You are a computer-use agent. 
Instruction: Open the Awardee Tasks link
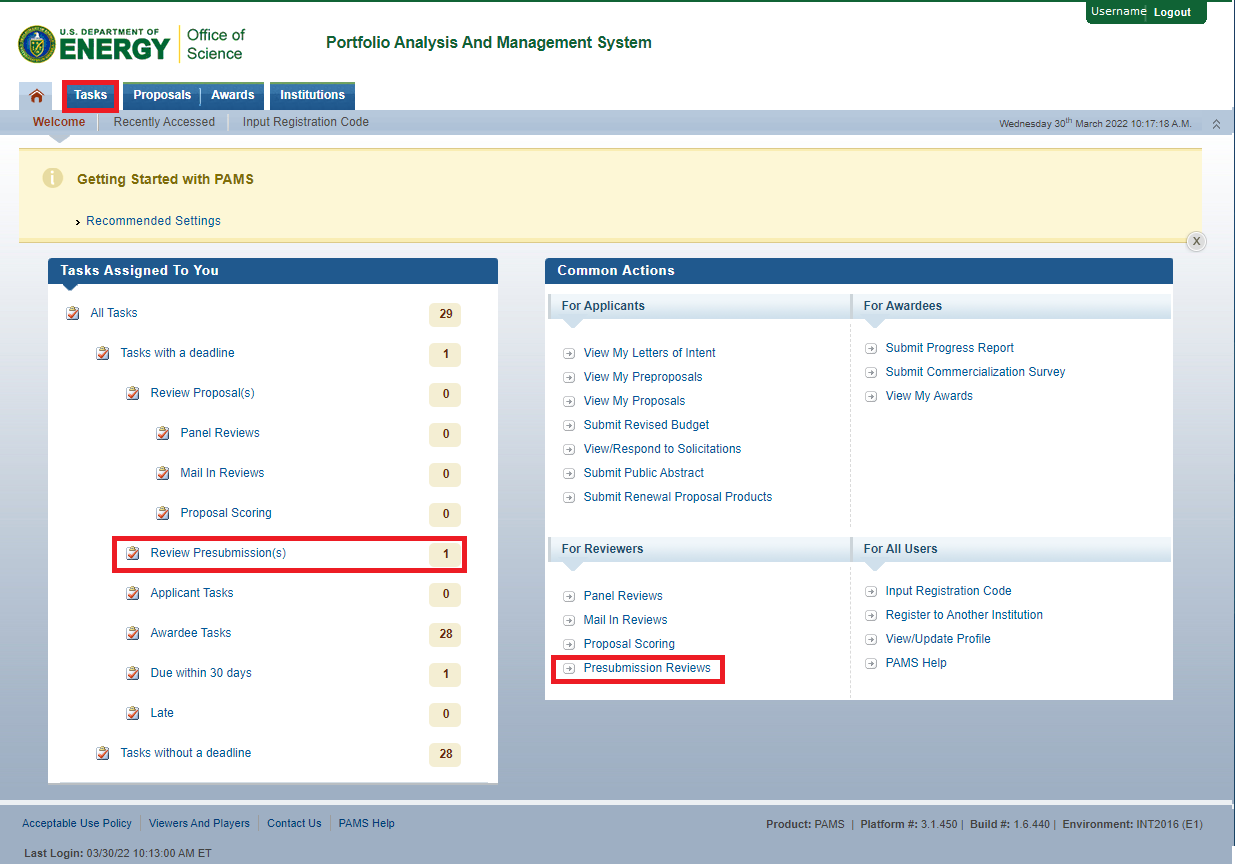click(x=191, y=633)
